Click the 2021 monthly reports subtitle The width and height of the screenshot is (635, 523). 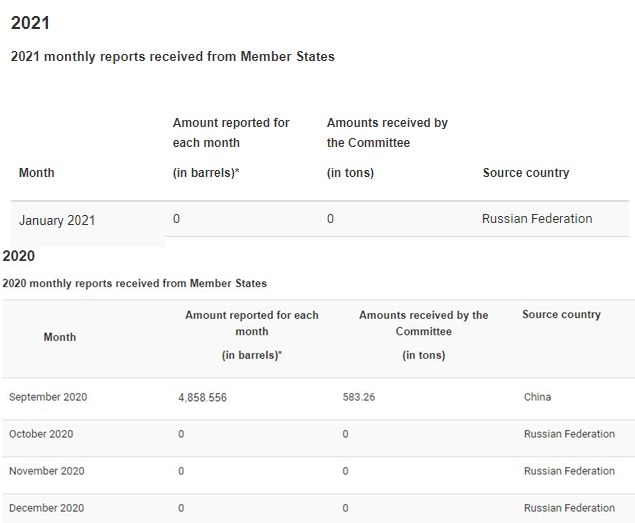coord(173,56)
